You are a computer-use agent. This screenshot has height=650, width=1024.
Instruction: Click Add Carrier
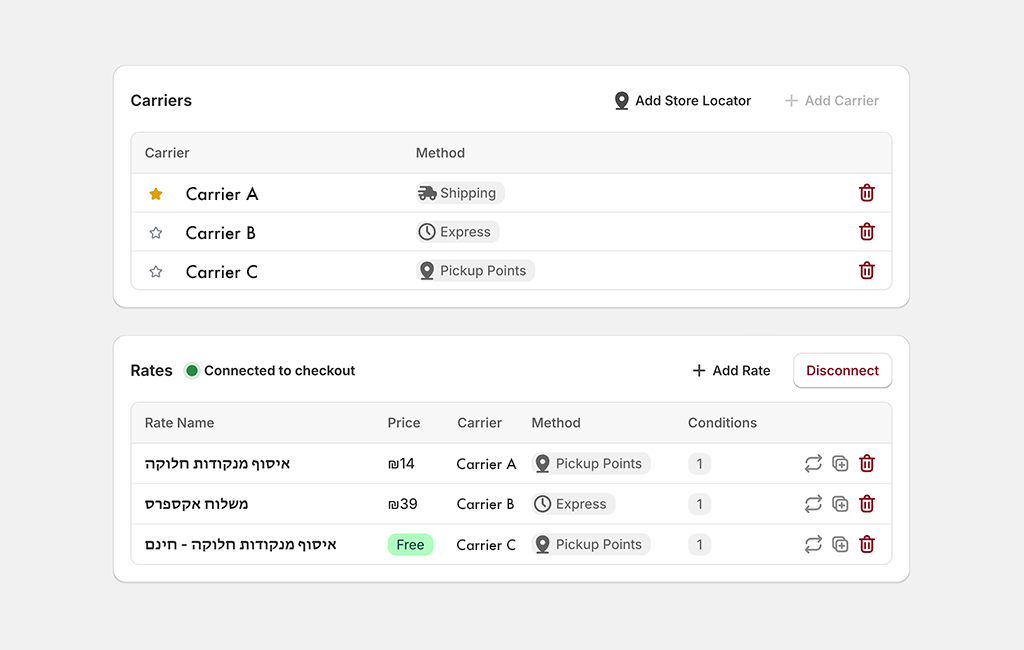pos(831,101)
